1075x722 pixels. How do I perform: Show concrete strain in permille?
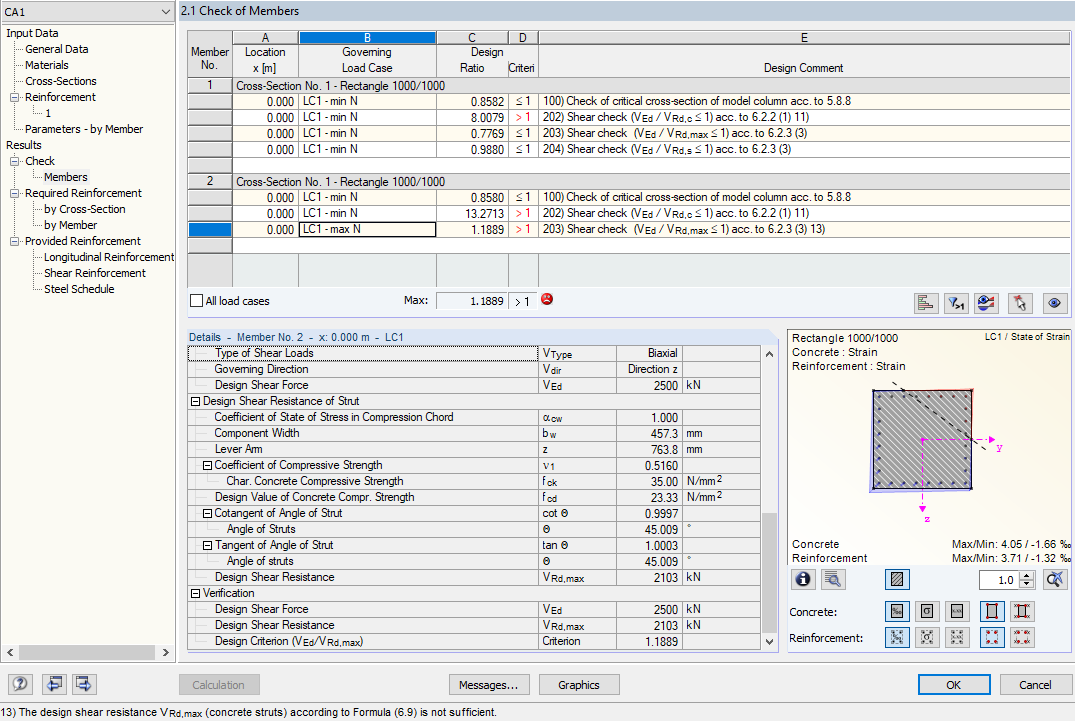897,611
